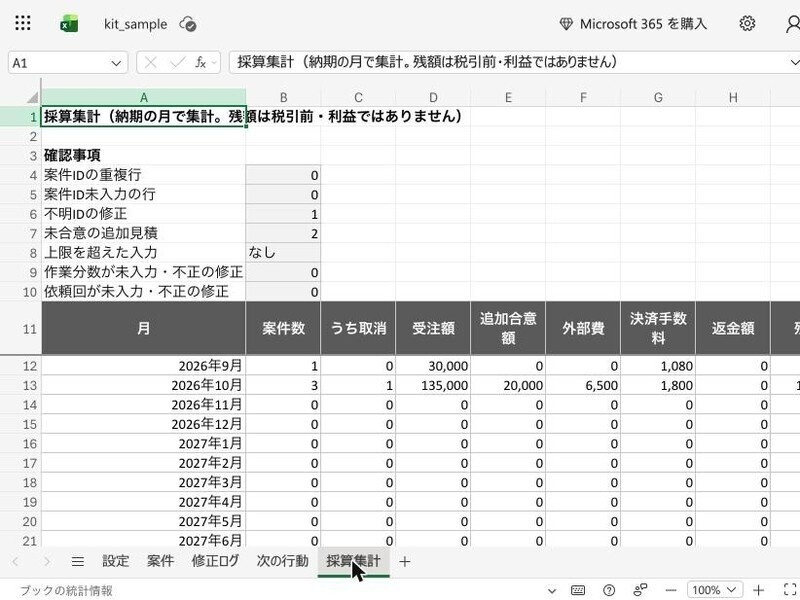Open the settings gear
The width and height of the screenshot is (800, 600).
[x=747, y=23]
